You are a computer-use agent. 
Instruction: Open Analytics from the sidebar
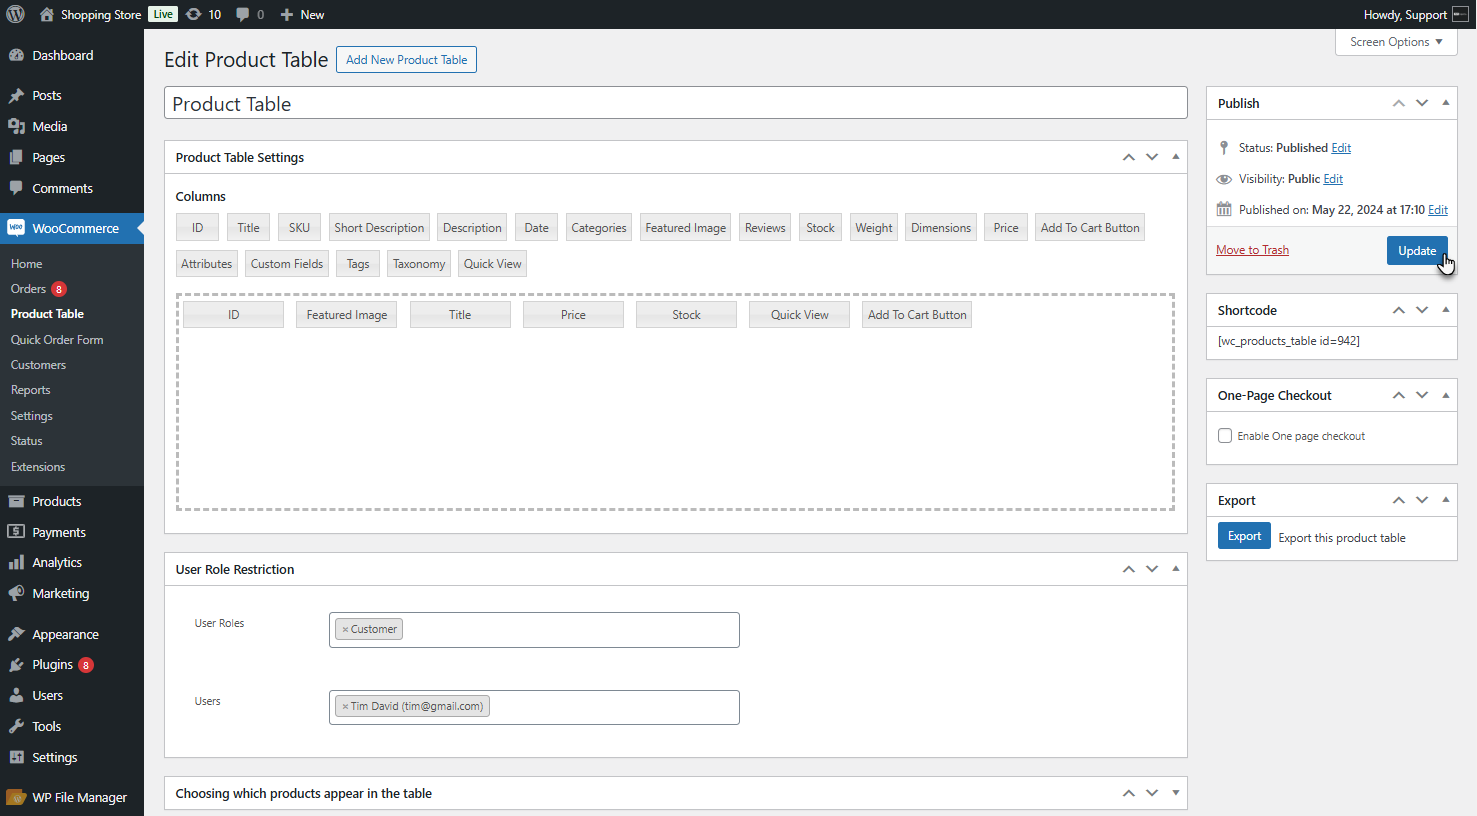point(57,563)
